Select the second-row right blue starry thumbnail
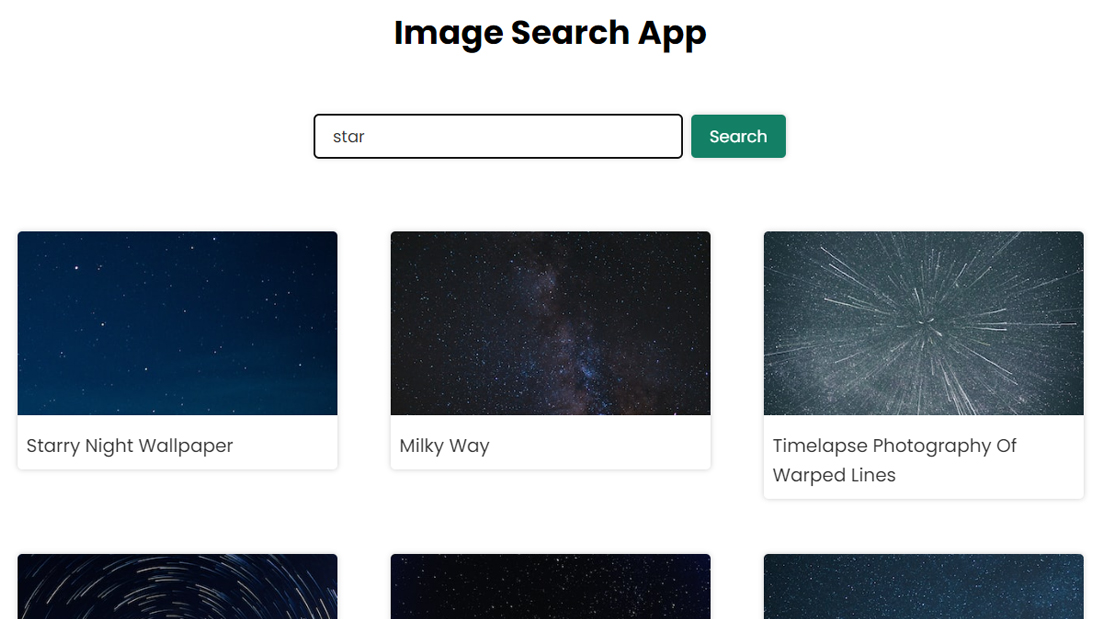The height and width of the screenshot is (619, 1100). (x=923, y=587)
